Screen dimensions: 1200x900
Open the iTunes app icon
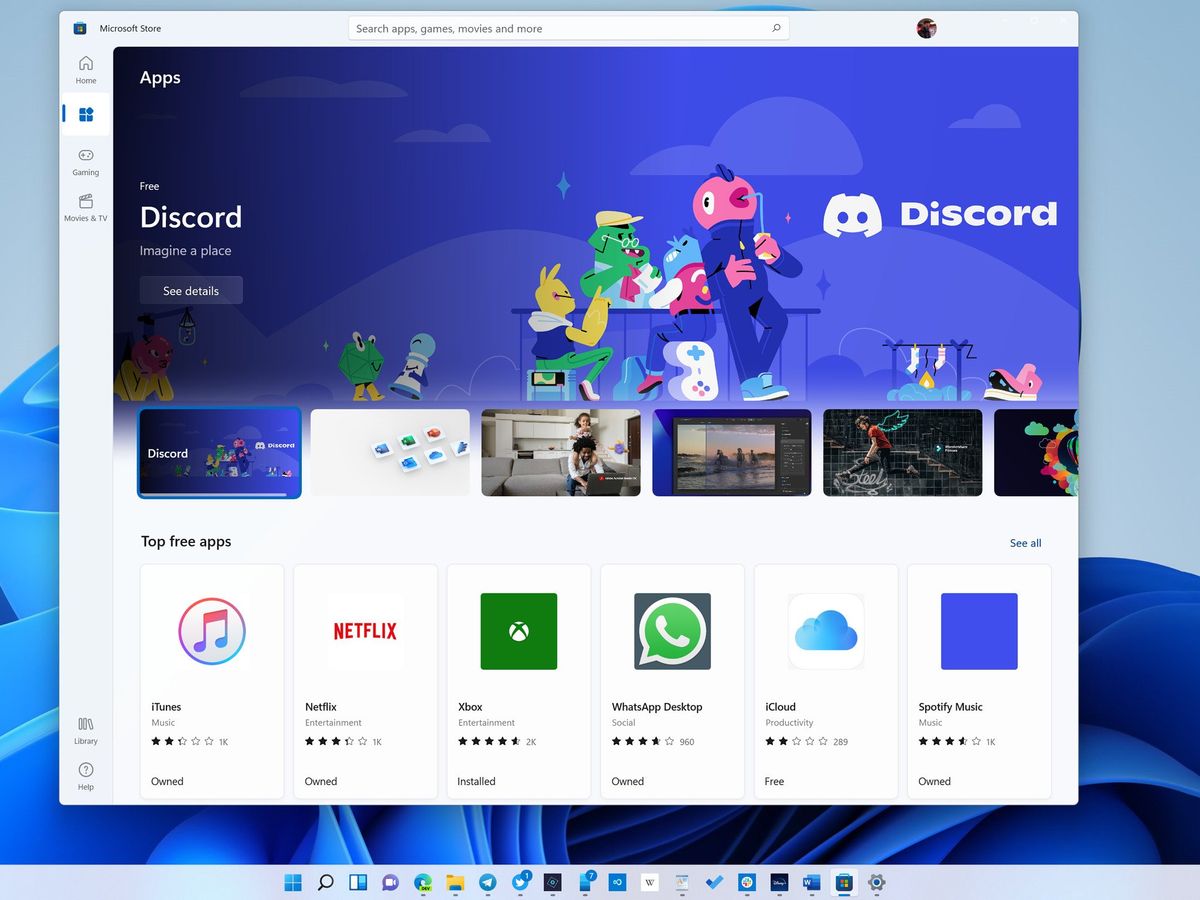211,631
